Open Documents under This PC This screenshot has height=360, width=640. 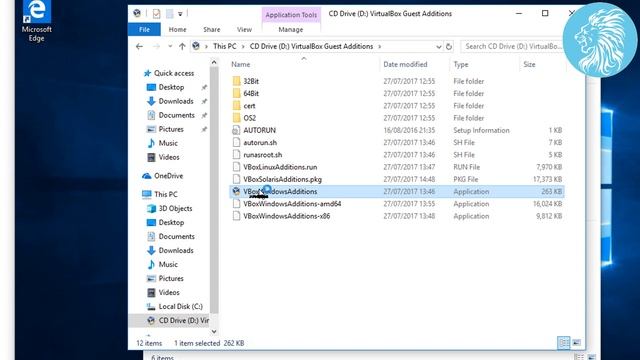pos(176,236)
